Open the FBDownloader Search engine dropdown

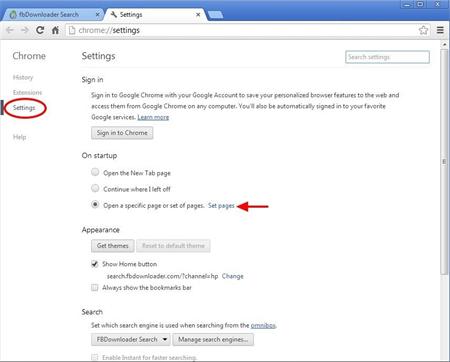coord(131,340)
